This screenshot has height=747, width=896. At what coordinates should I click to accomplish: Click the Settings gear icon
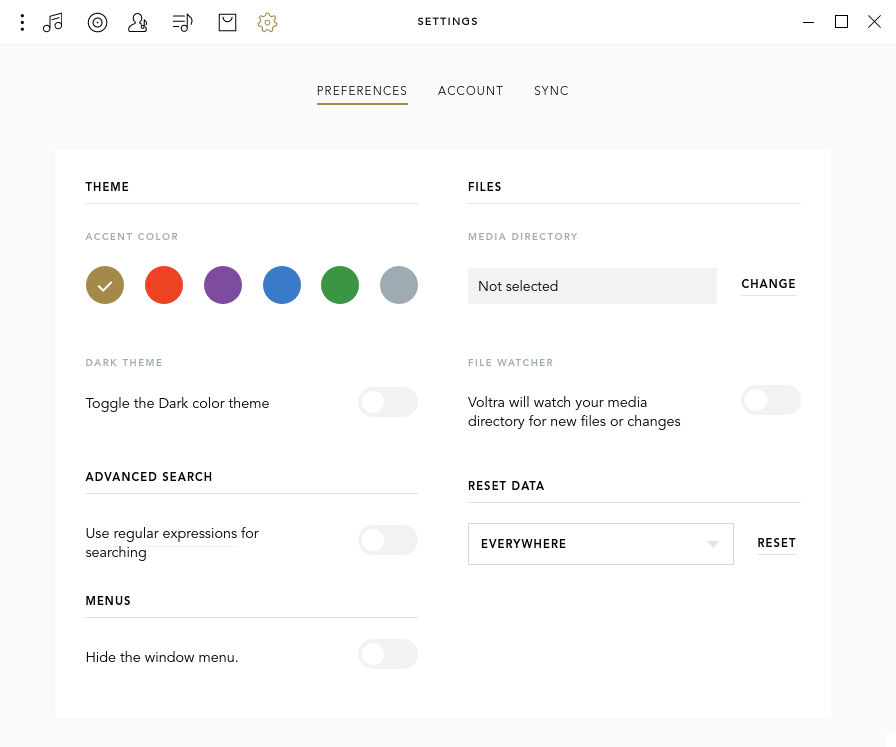click(x=267, y=22)
